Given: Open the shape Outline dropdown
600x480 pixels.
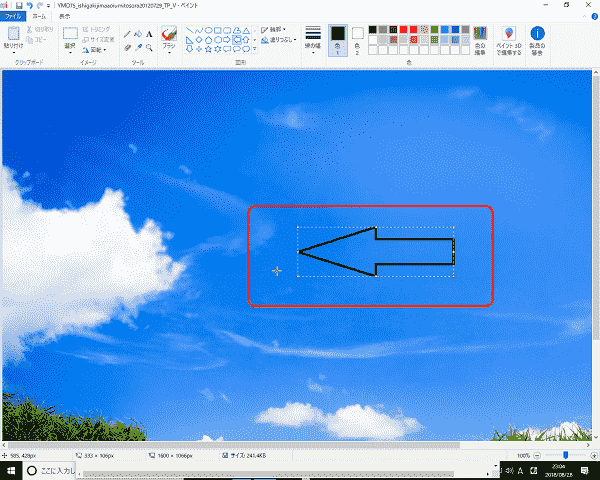Looking at the screenshot, I should coord(274,29).
